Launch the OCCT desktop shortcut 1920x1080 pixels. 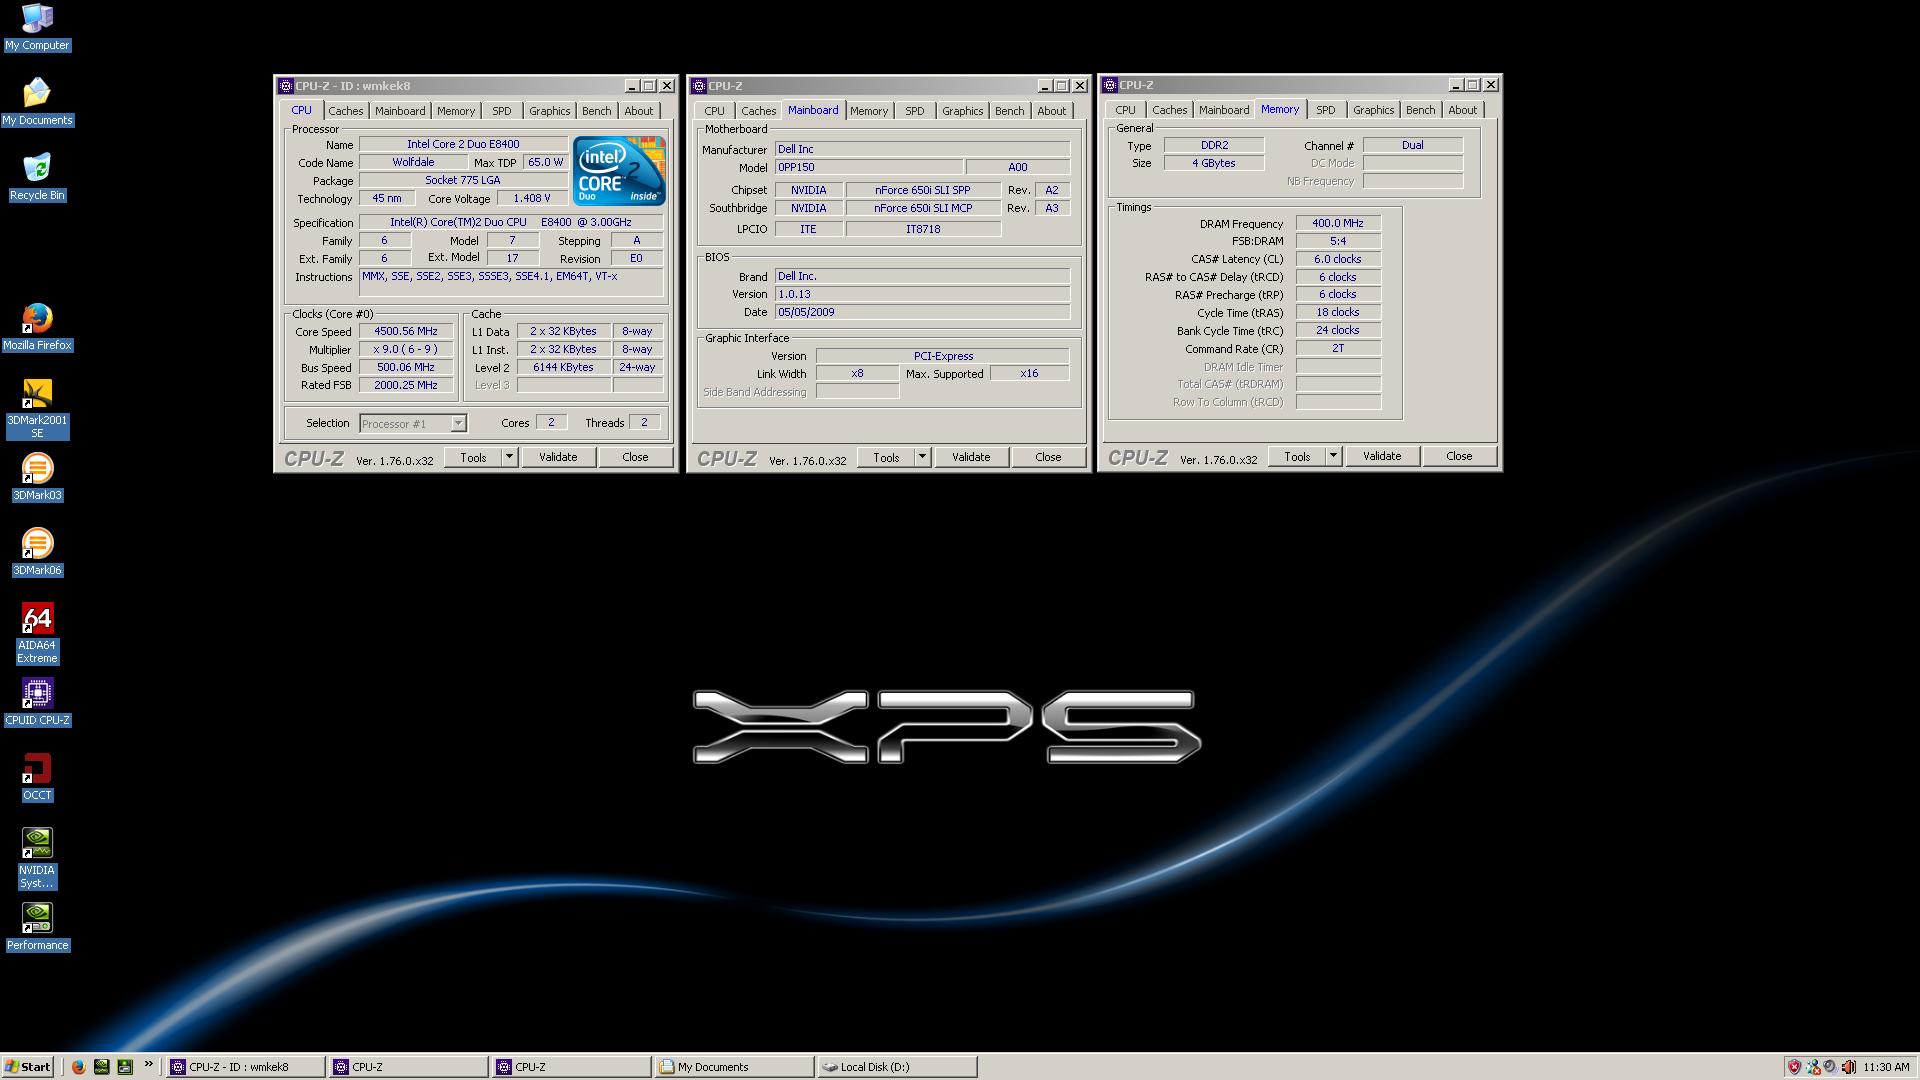pyautogui.click(x=37, y=777)
